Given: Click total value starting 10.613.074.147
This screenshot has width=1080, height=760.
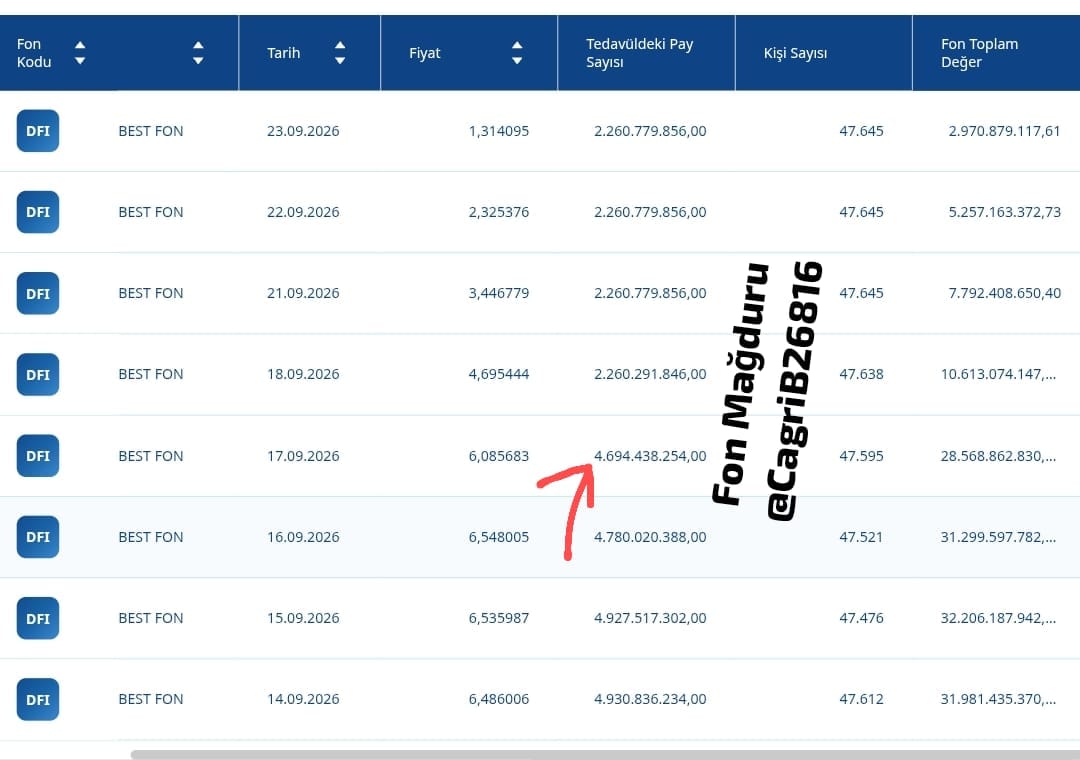Looking at the screenshot, I should coord(998,374).
